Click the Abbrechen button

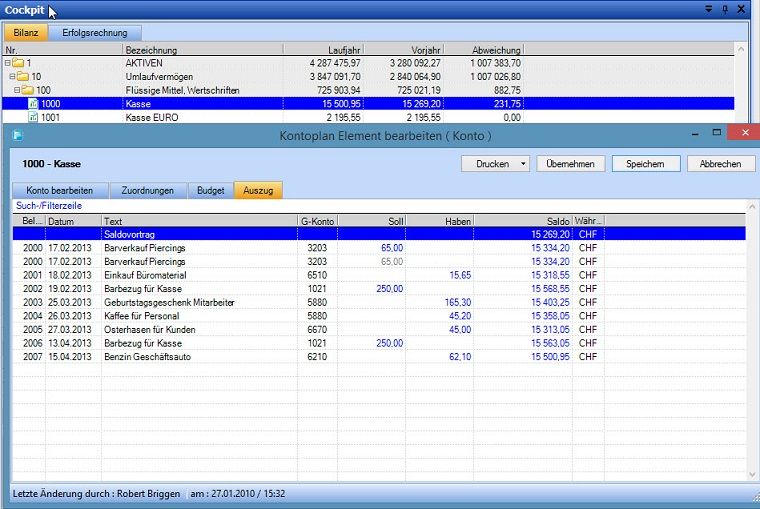tap(720, 164)
